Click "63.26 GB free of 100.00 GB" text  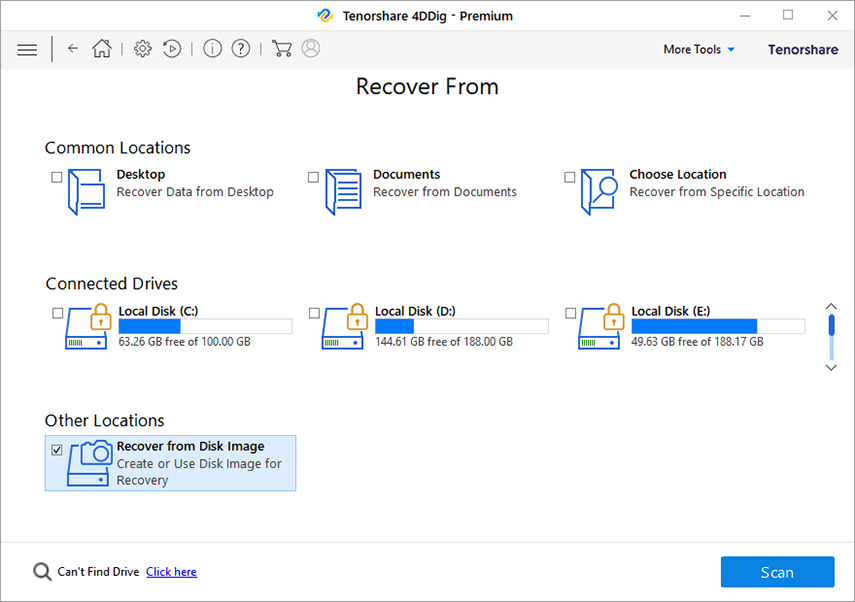point(184,342)
